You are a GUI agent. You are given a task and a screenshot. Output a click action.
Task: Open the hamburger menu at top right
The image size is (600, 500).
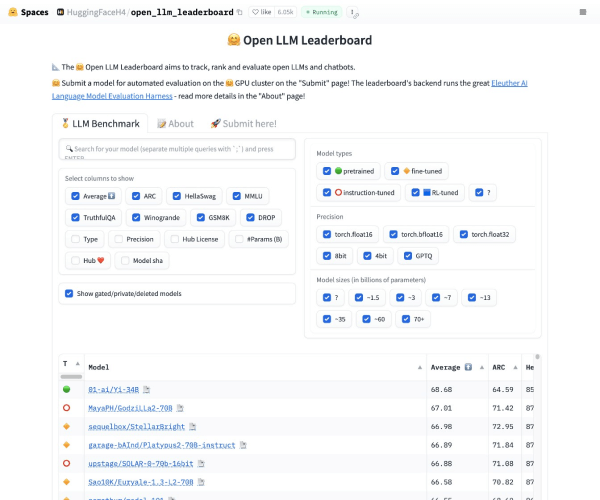(583, 11)
